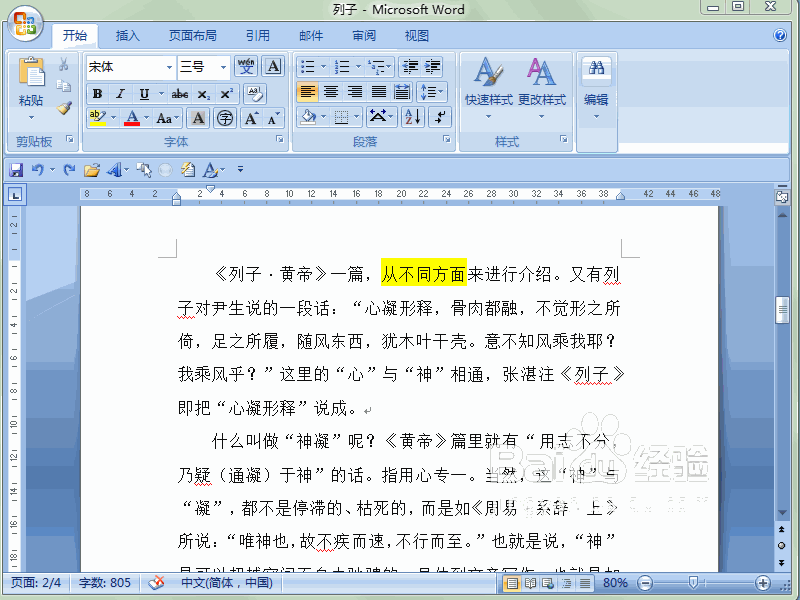Save the document using the Save icon

(x=16, y=169)
